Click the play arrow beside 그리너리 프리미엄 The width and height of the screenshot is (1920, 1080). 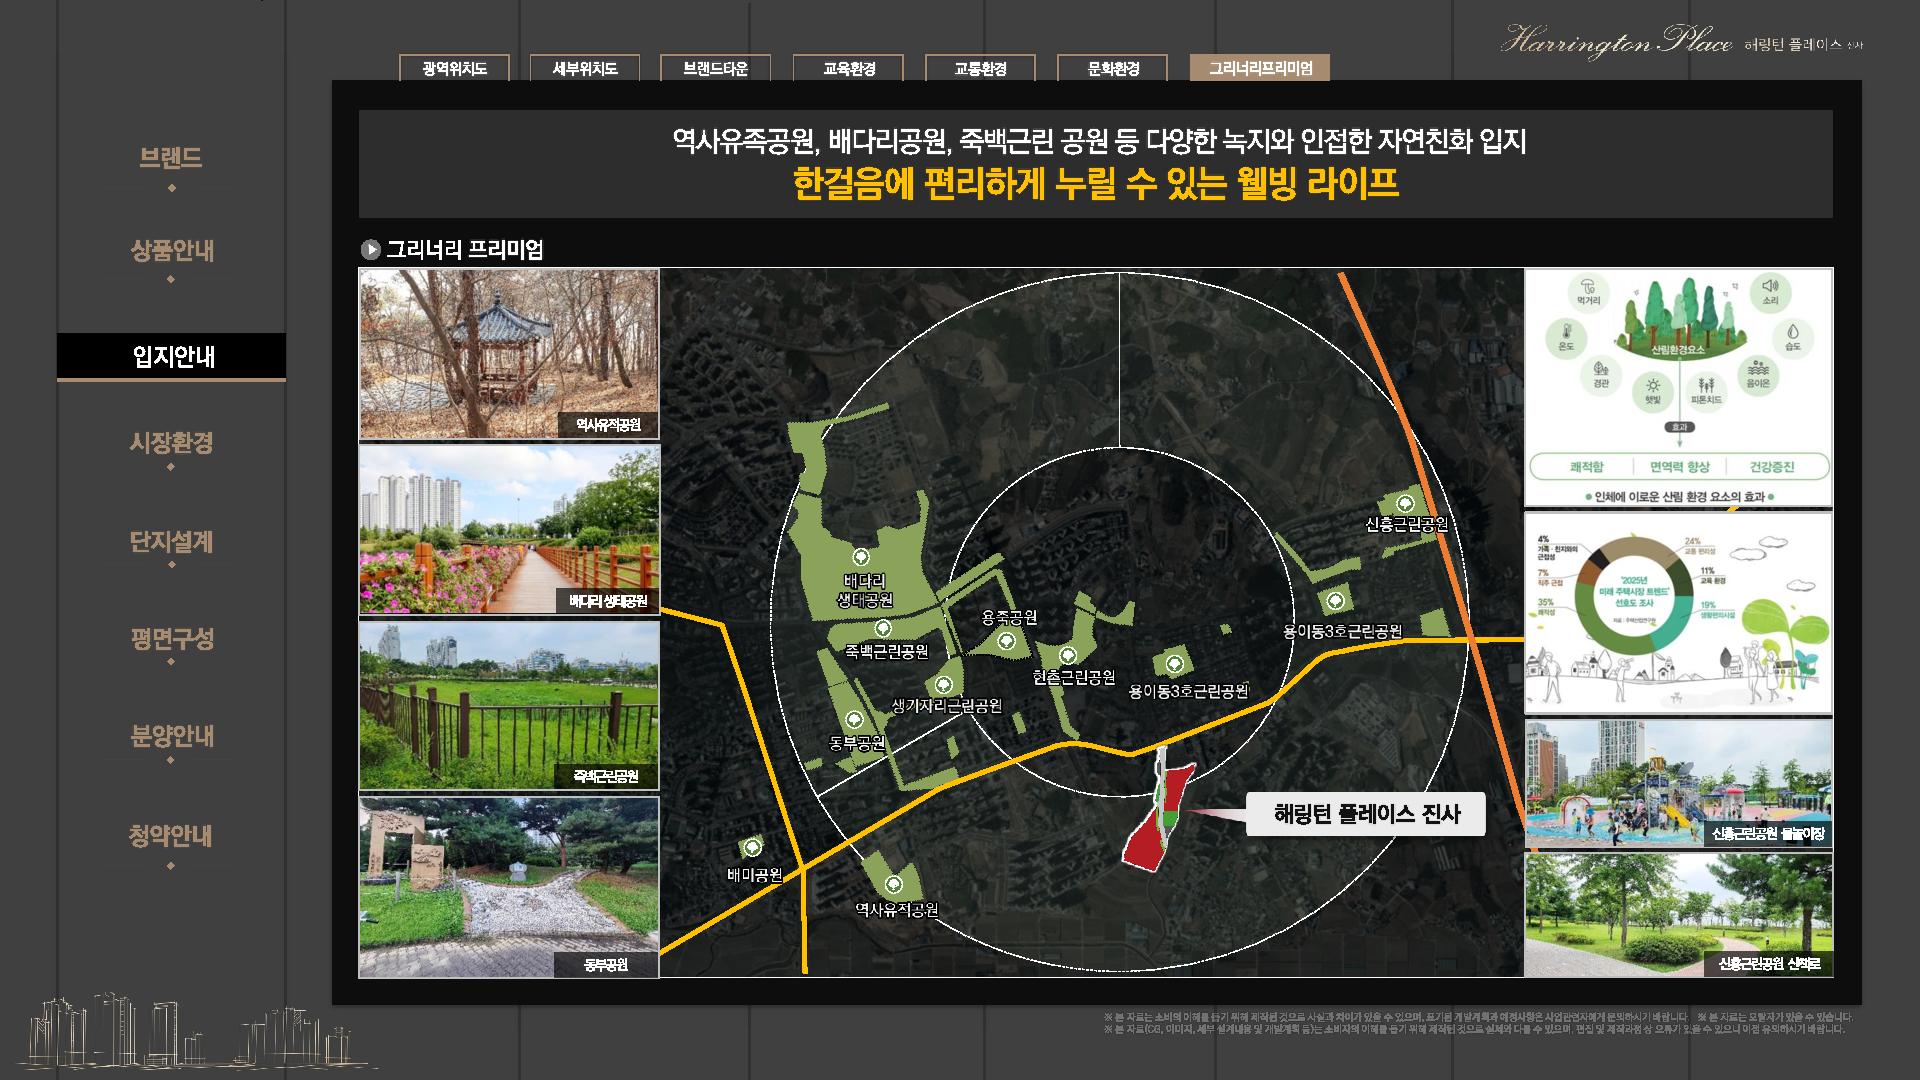tap(370, 249)
